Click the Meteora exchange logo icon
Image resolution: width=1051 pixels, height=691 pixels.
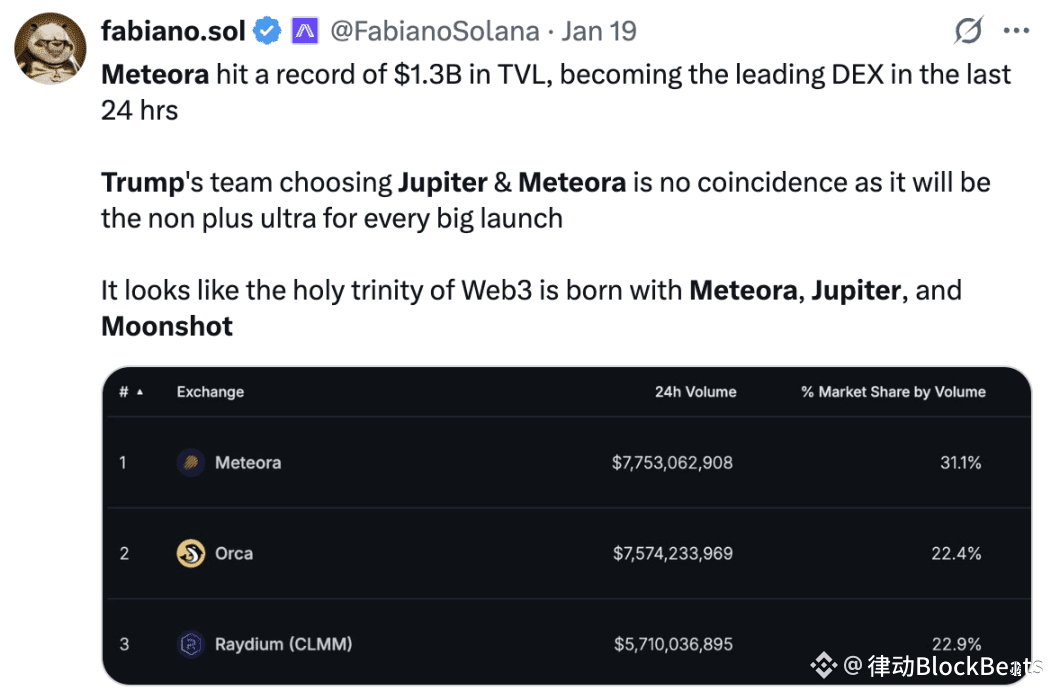pyautogui.click(x=191, y=463)
